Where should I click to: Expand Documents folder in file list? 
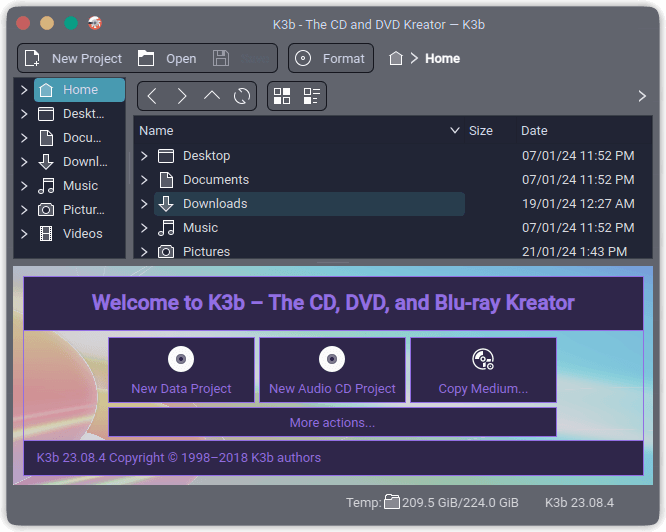click(144, 180)
